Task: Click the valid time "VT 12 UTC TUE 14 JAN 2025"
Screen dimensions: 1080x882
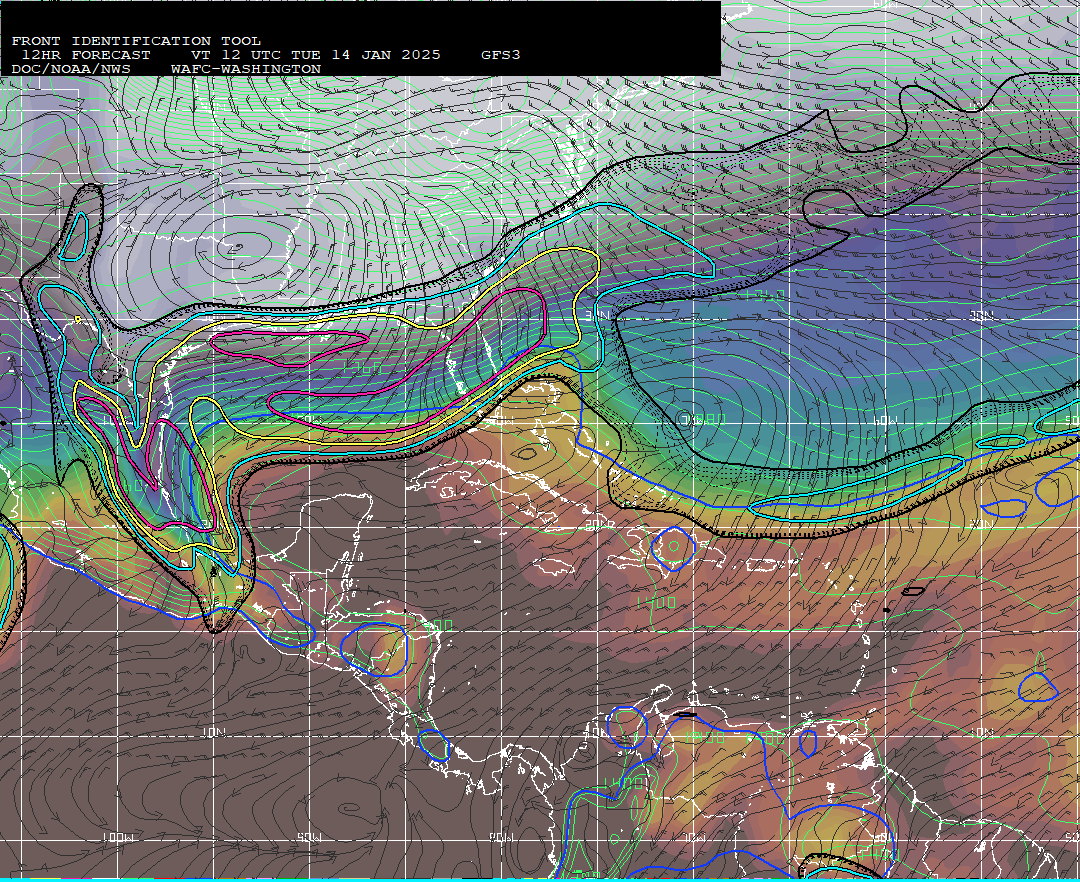Action: pyautogui.click(x=315, y=55)
